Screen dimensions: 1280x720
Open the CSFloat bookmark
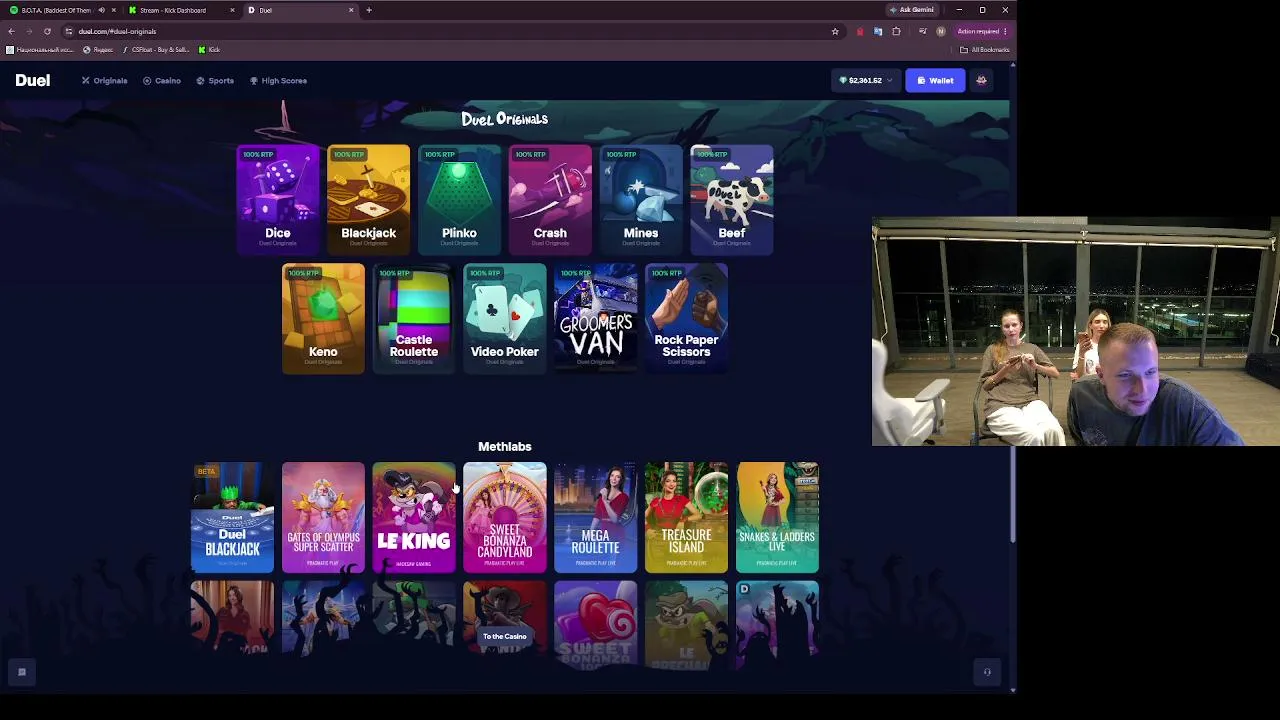coord(156,50)
